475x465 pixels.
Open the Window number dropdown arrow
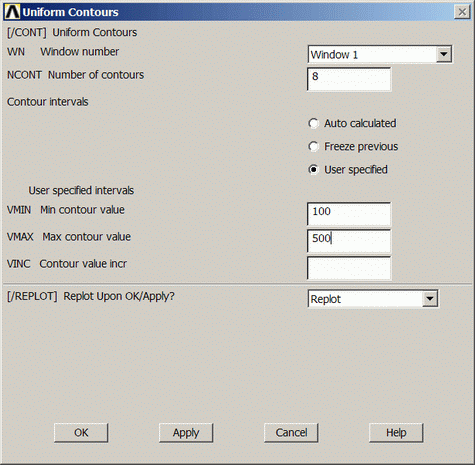coord(443,54)
